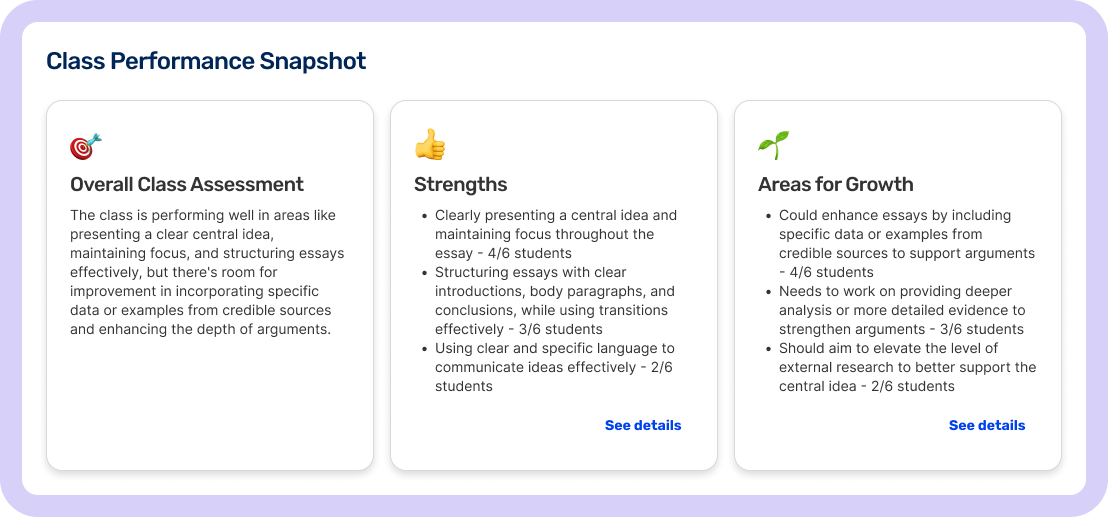Click the thumbs-up icon above Strengths

[x=430, y=145]
